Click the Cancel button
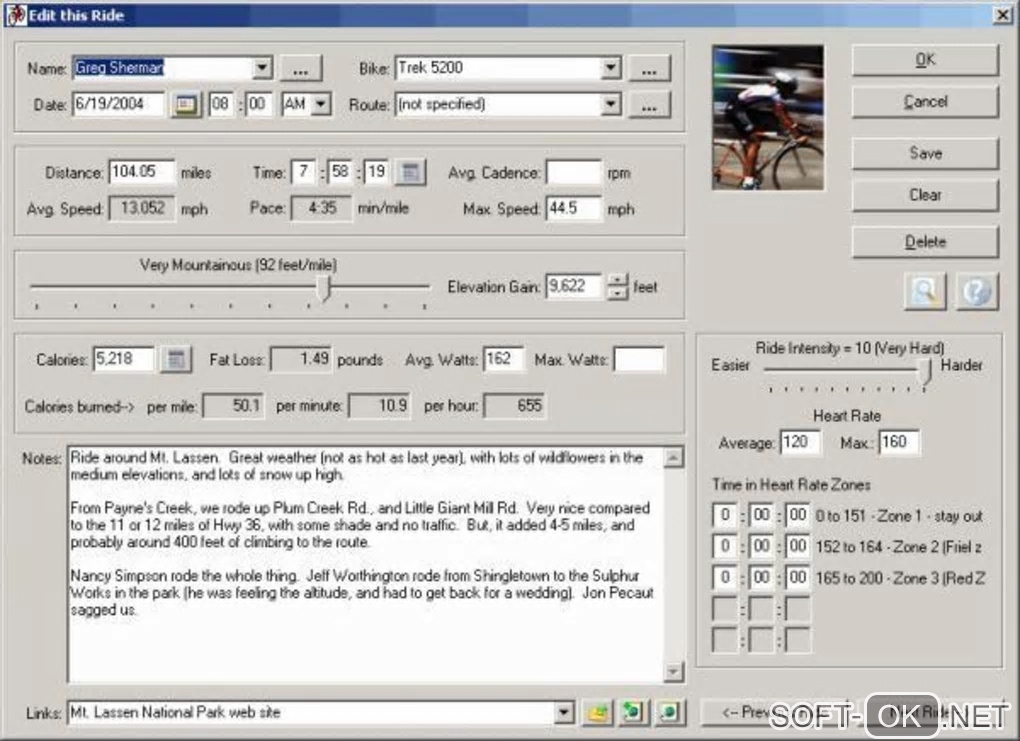 925,102
